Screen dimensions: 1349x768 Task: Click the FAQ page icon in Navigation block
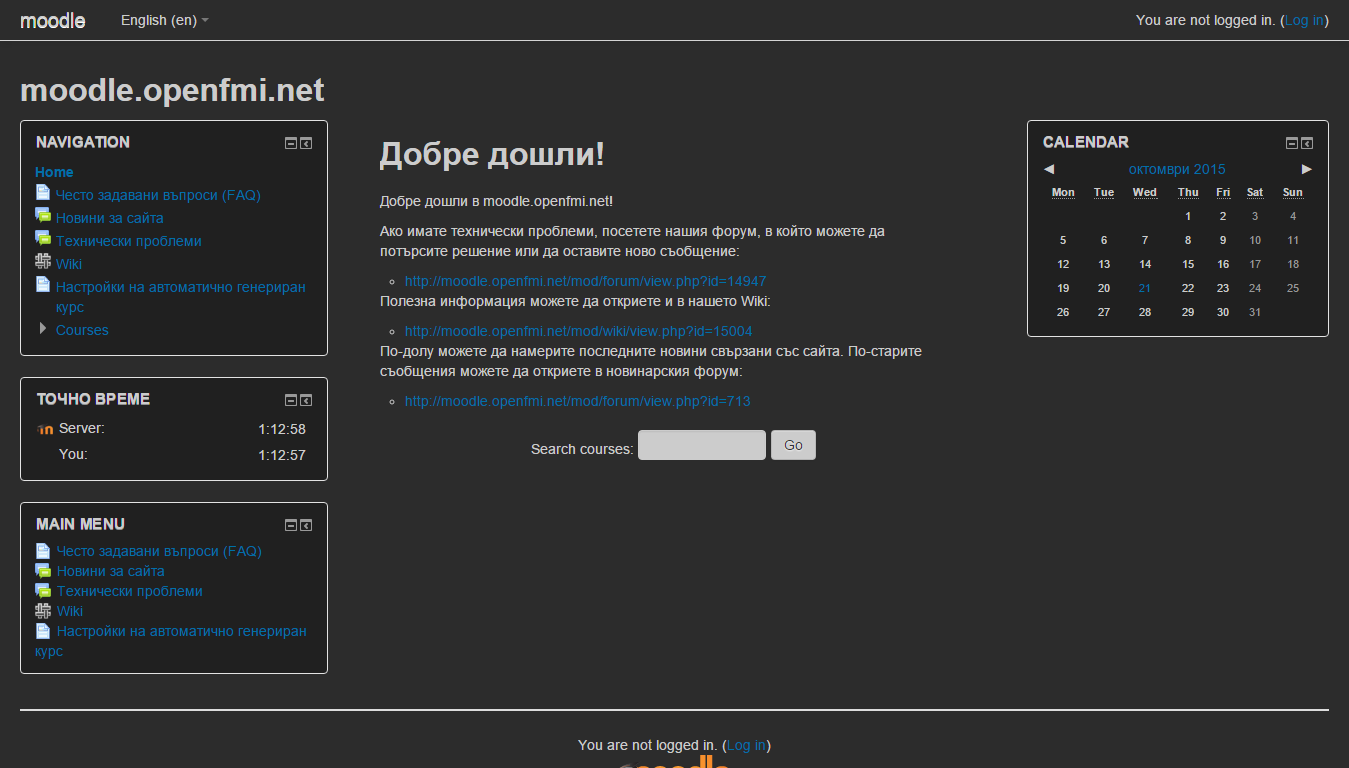43,195
